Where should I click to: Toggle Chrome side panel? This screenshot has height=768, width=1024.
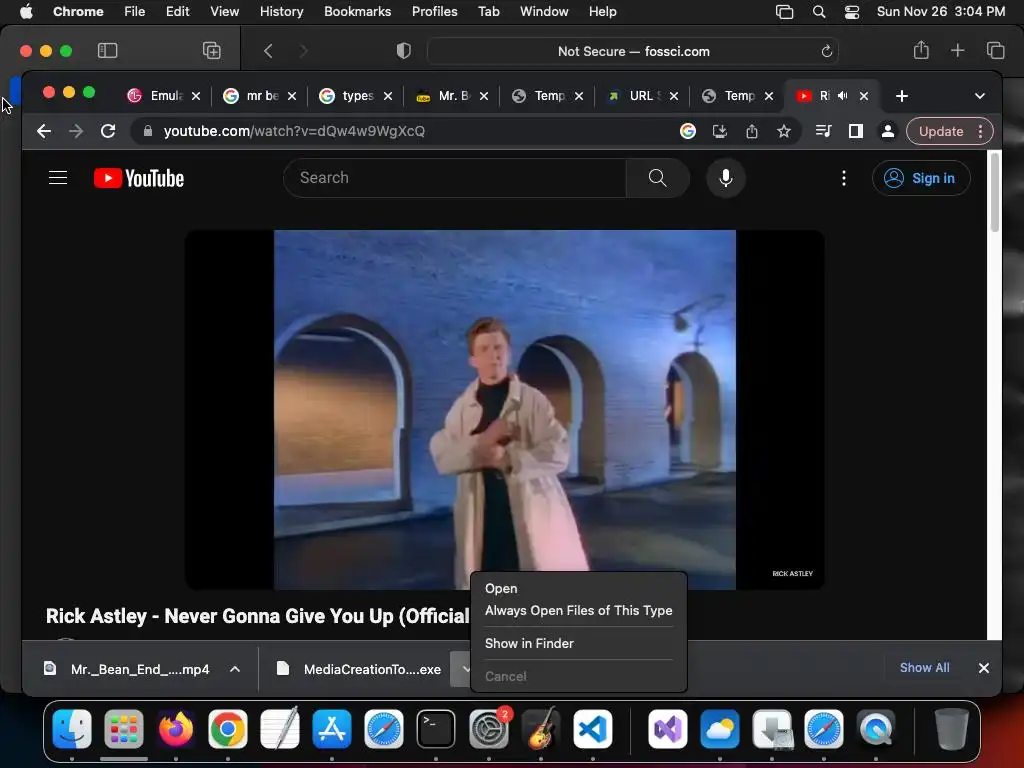pos(856,131)
